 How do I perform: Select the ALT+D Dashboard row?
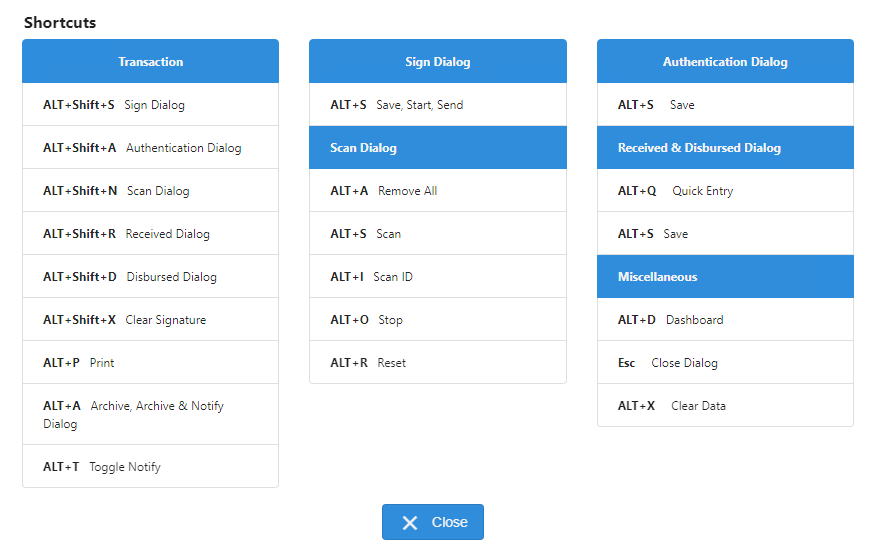(725, 320)
